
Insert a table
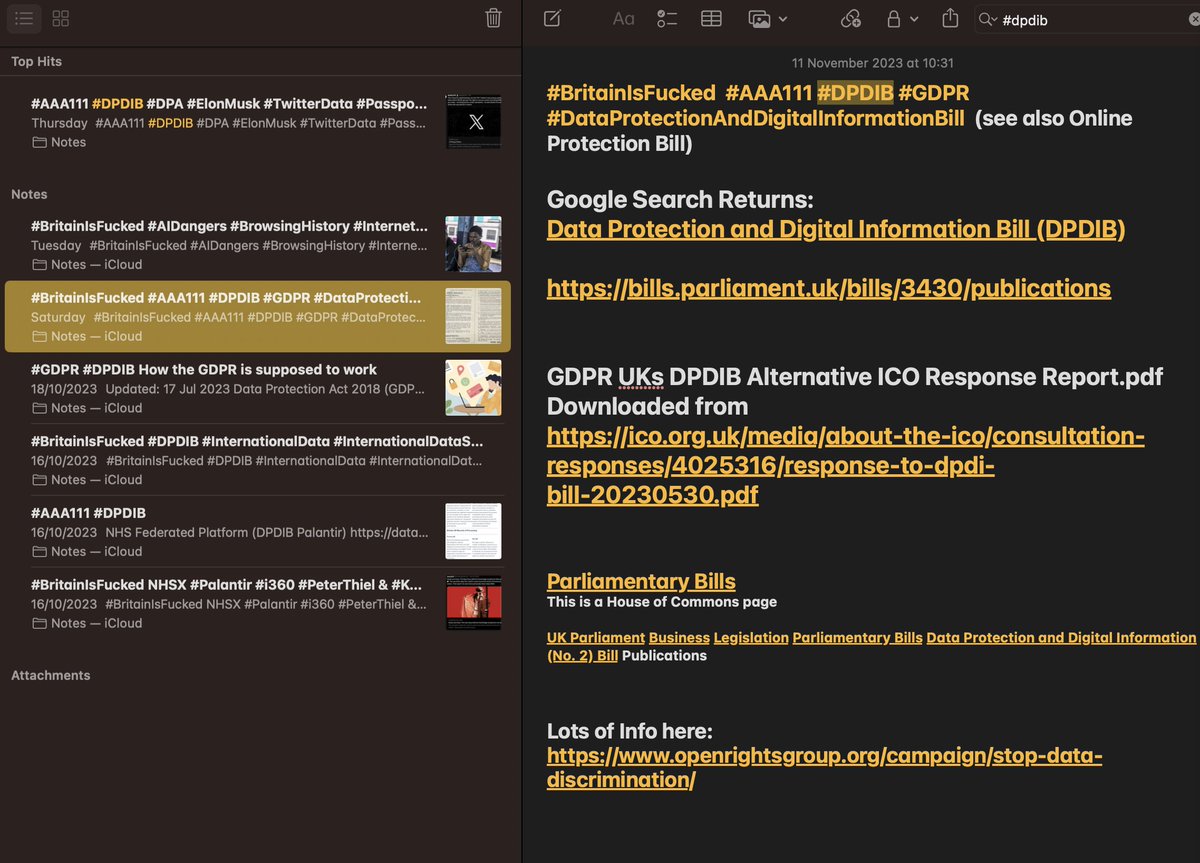[711, 18]
